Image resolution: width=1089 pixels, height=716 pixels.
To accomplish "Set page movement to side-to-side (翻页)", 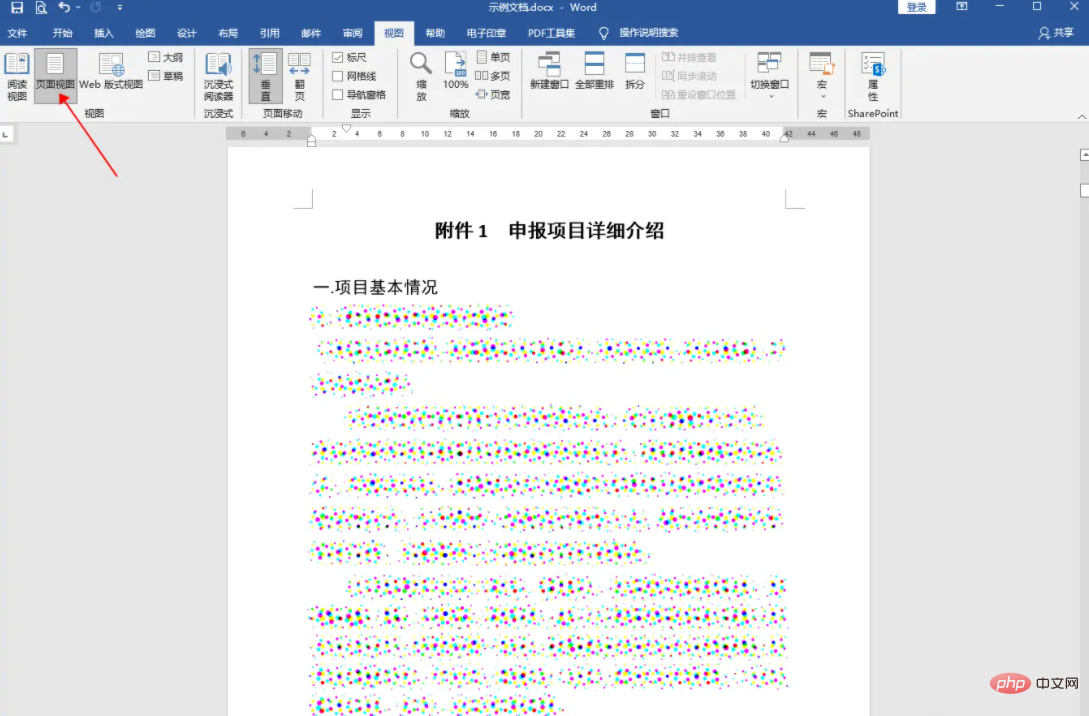I will (x=299, y=76).
